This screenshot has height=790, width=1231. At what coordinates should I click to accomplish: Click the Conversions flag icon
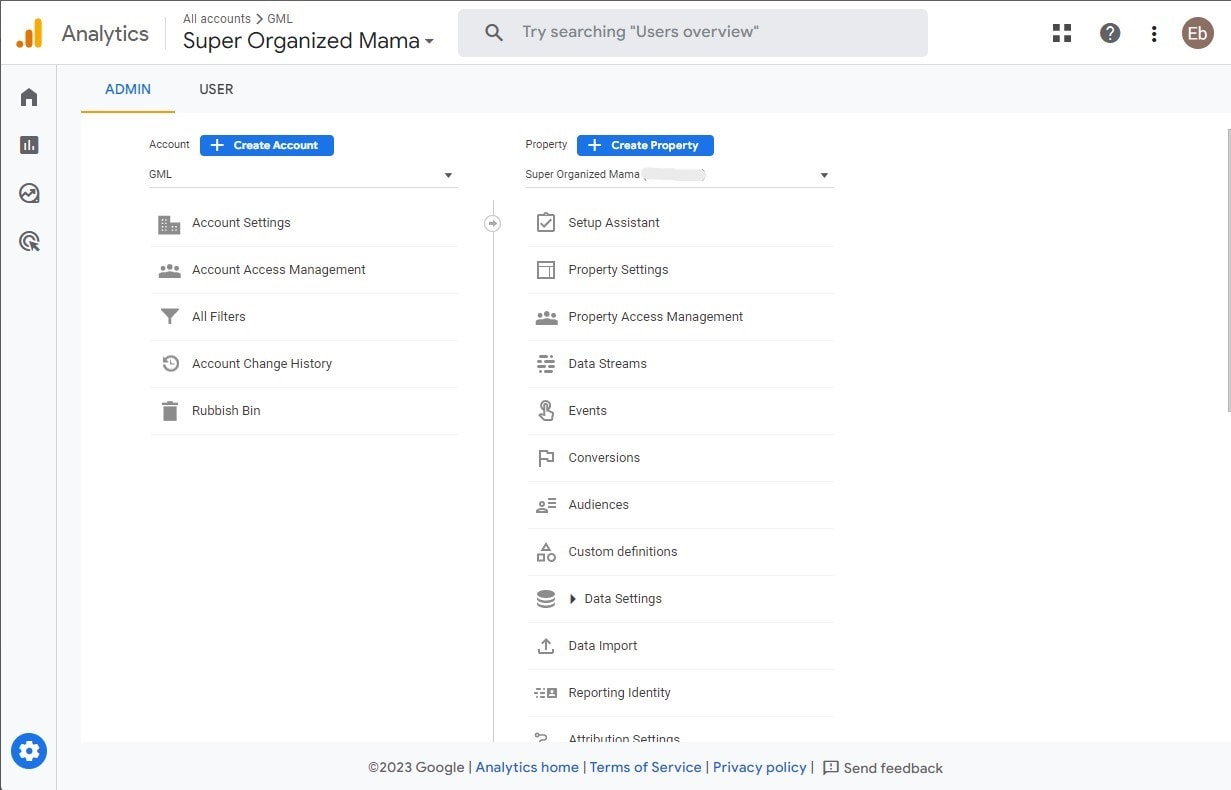(x=546, y=458)
